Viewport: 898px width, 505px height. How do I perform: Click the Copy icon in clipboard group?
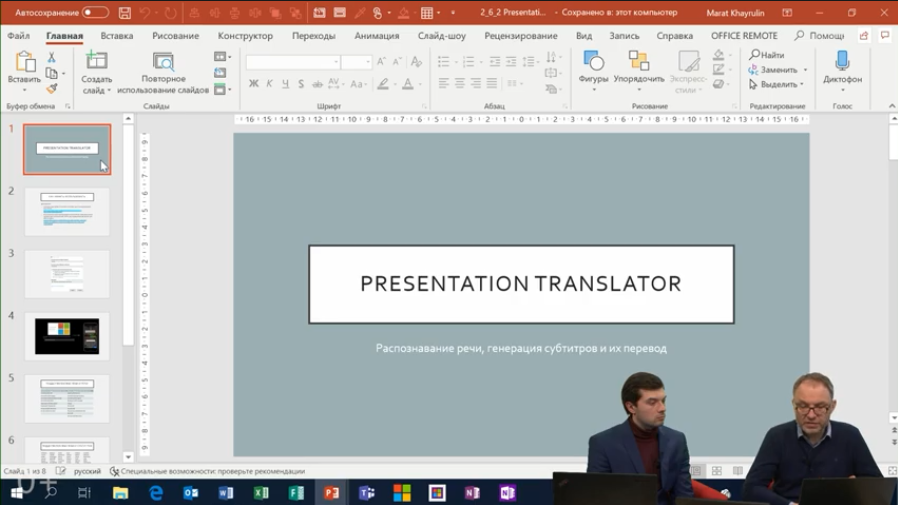pos(52,73)
